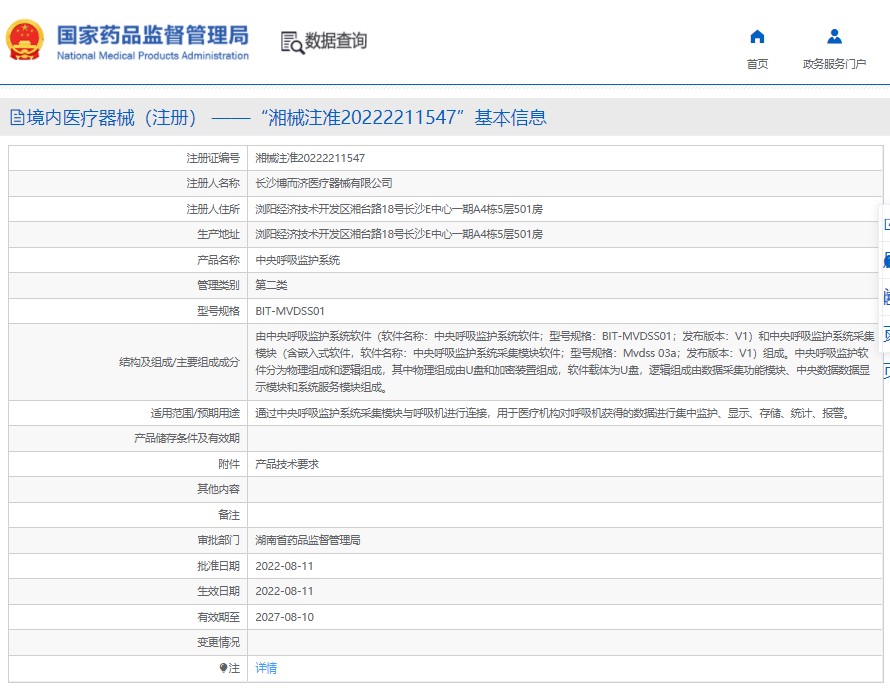Open the 详情 link in 注 row
The image size is (890, 691).
[x=266, y=668]
